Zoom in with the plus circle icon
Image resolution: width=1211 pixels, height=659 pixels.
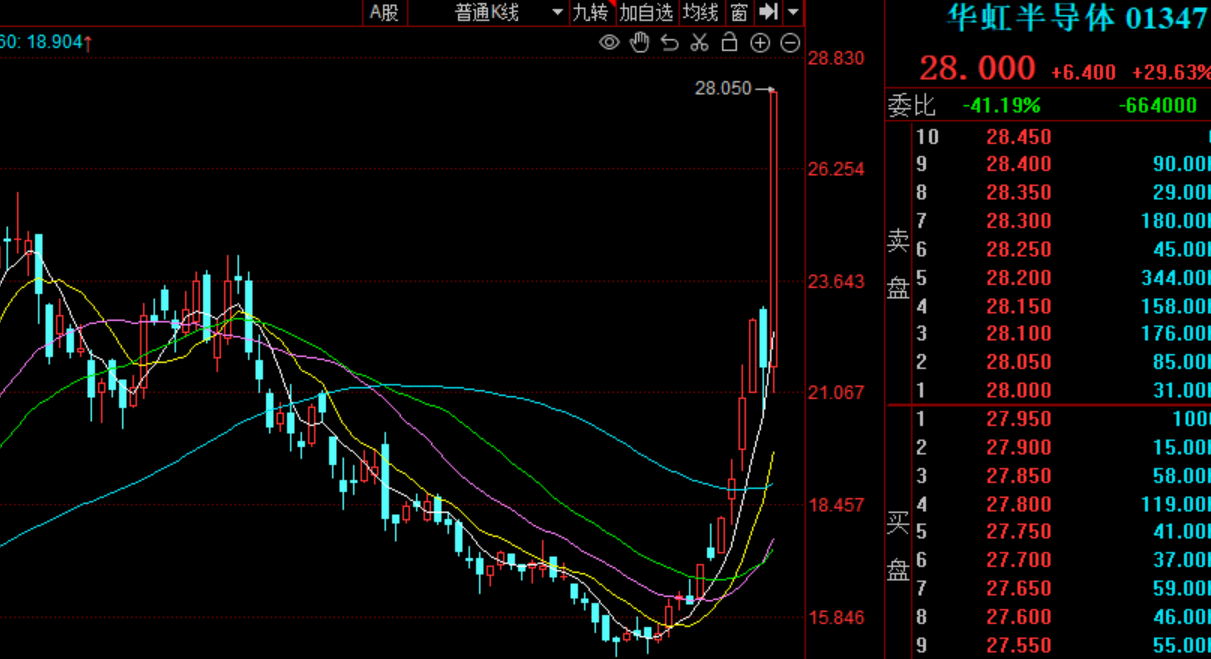tap(760, 42)
